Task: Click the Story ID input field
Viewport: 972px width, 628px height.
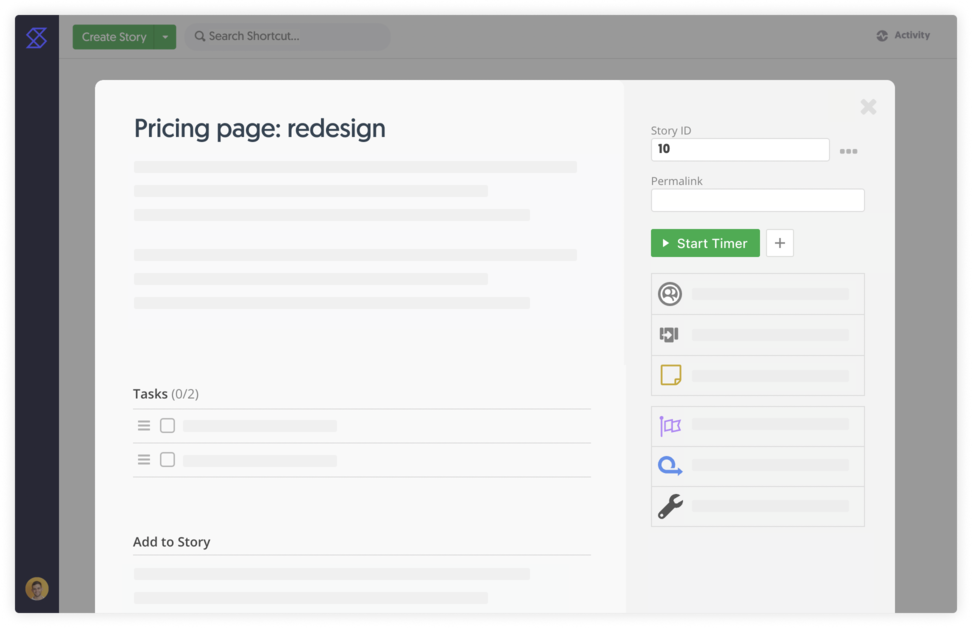Action: [x=740, y=150]
